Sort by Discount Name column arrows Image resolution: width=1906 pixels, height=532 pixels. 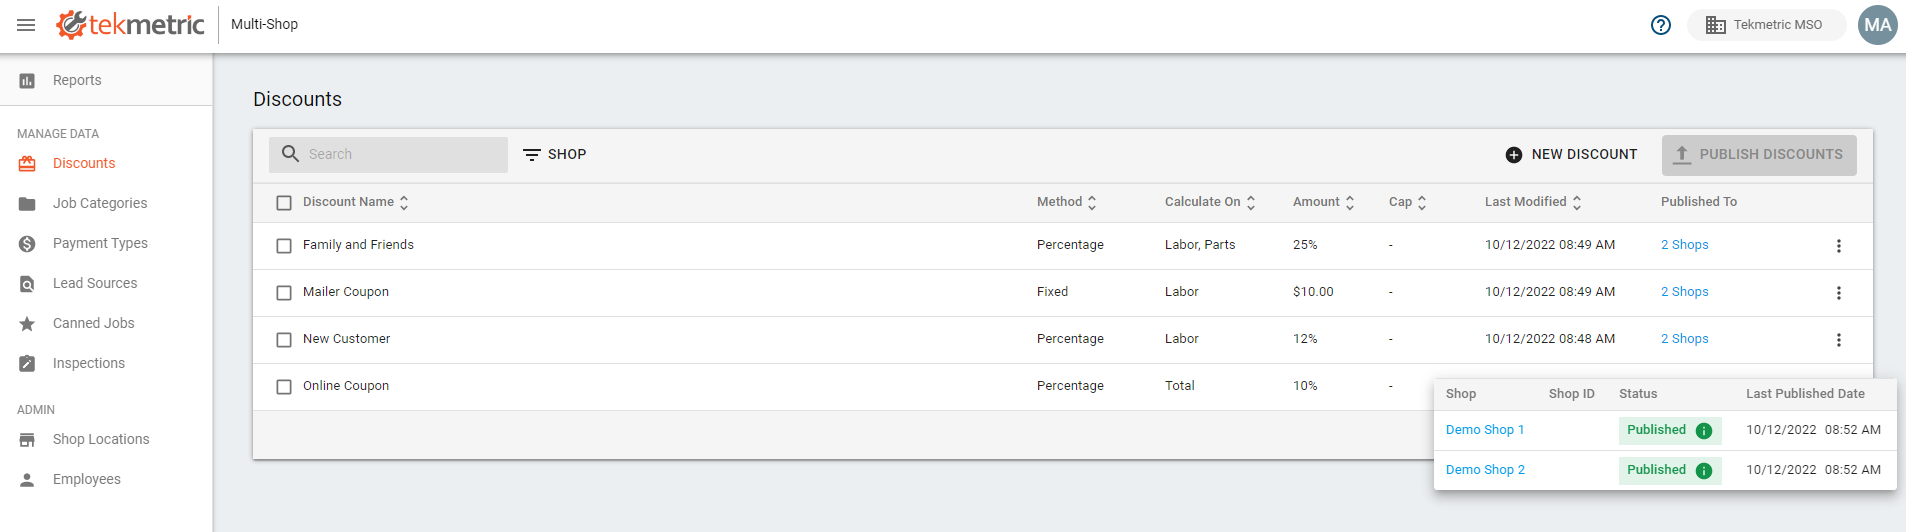pos(404,203)
